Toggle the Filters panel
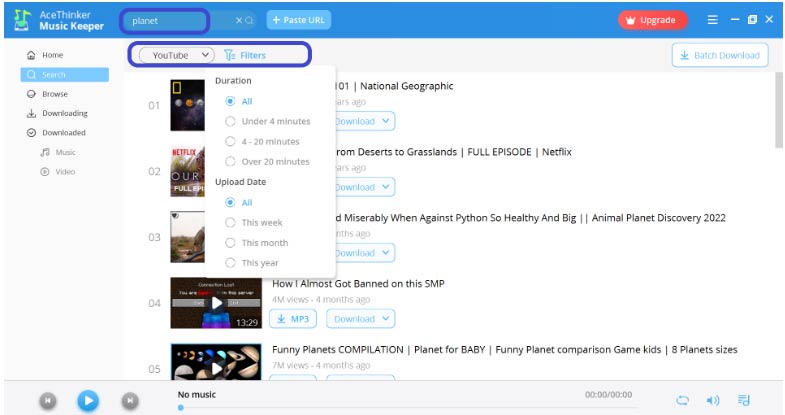 point(245,55)
